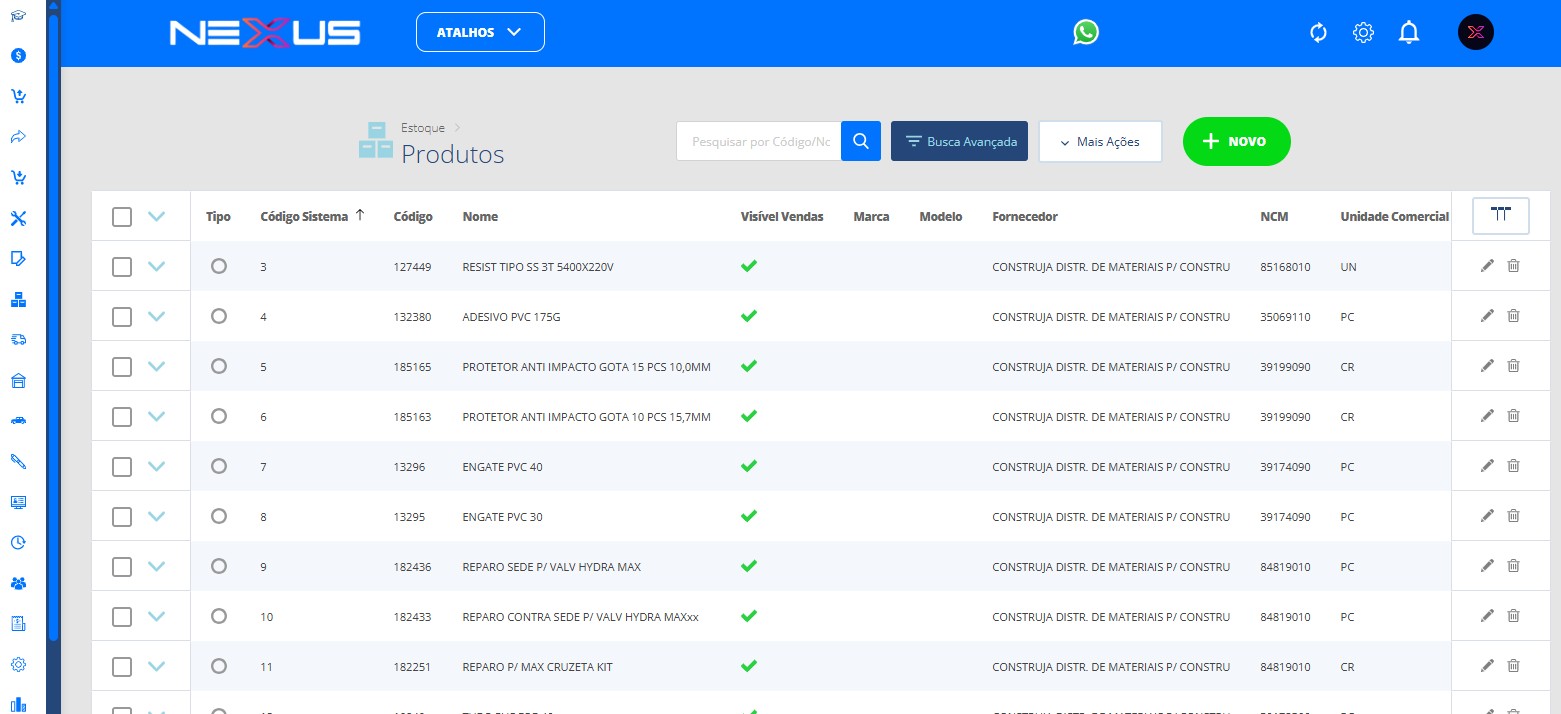Open Busca Avançada filter
Image resolution: width=1561 pixels, height=714 pixels.
(x=959, y=142)
